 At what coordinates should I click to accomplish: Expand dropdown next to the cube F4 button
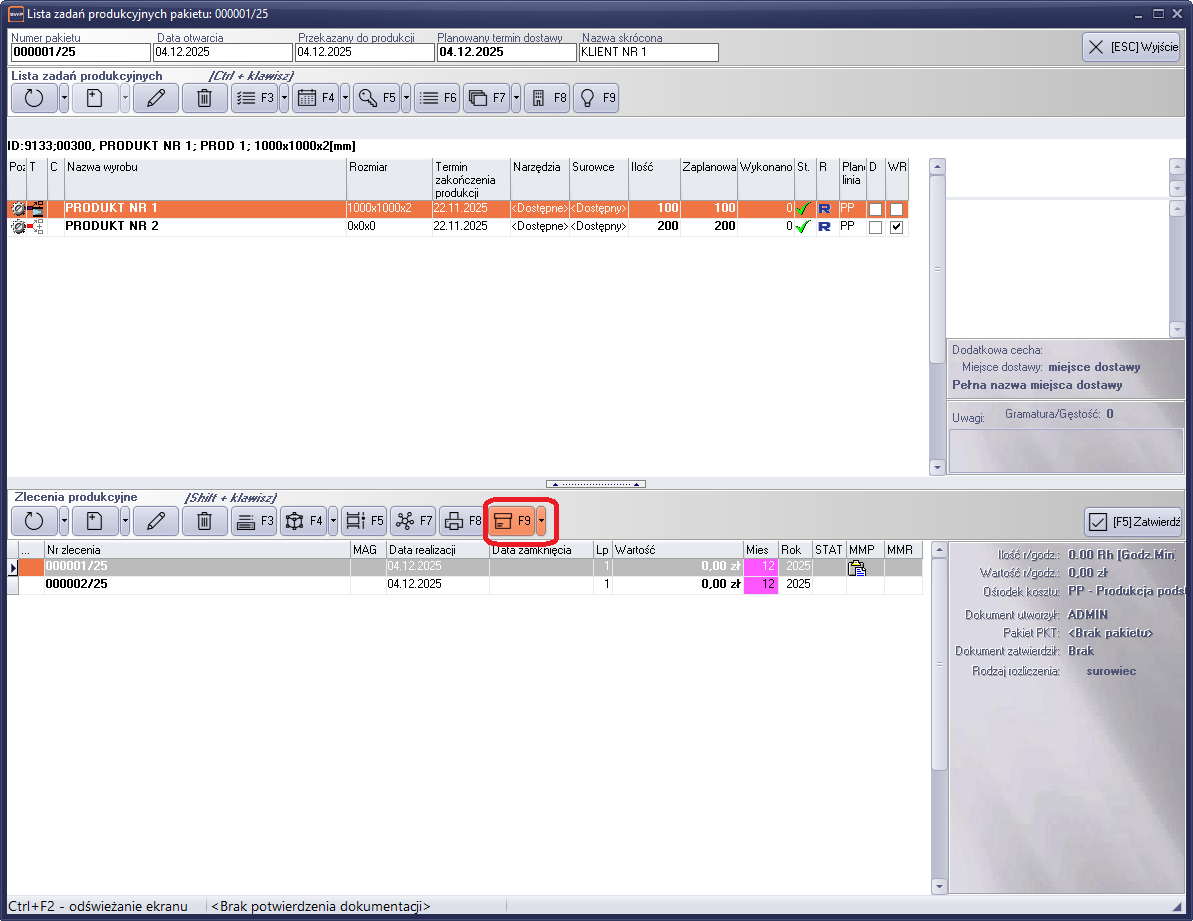tap(332, 521)
